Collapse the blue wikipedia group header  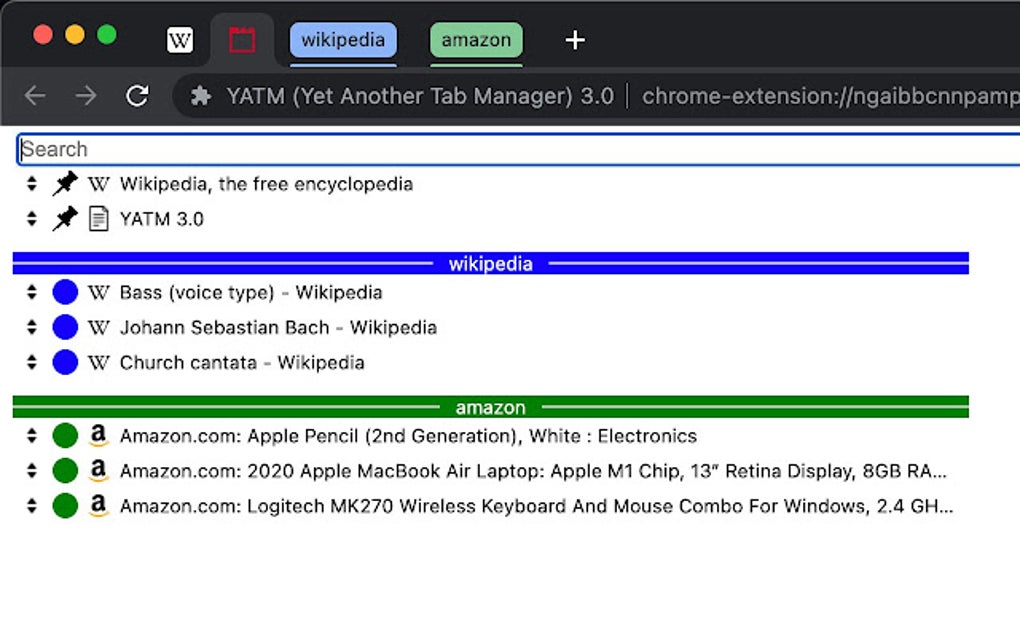click(x=490, y=264)
